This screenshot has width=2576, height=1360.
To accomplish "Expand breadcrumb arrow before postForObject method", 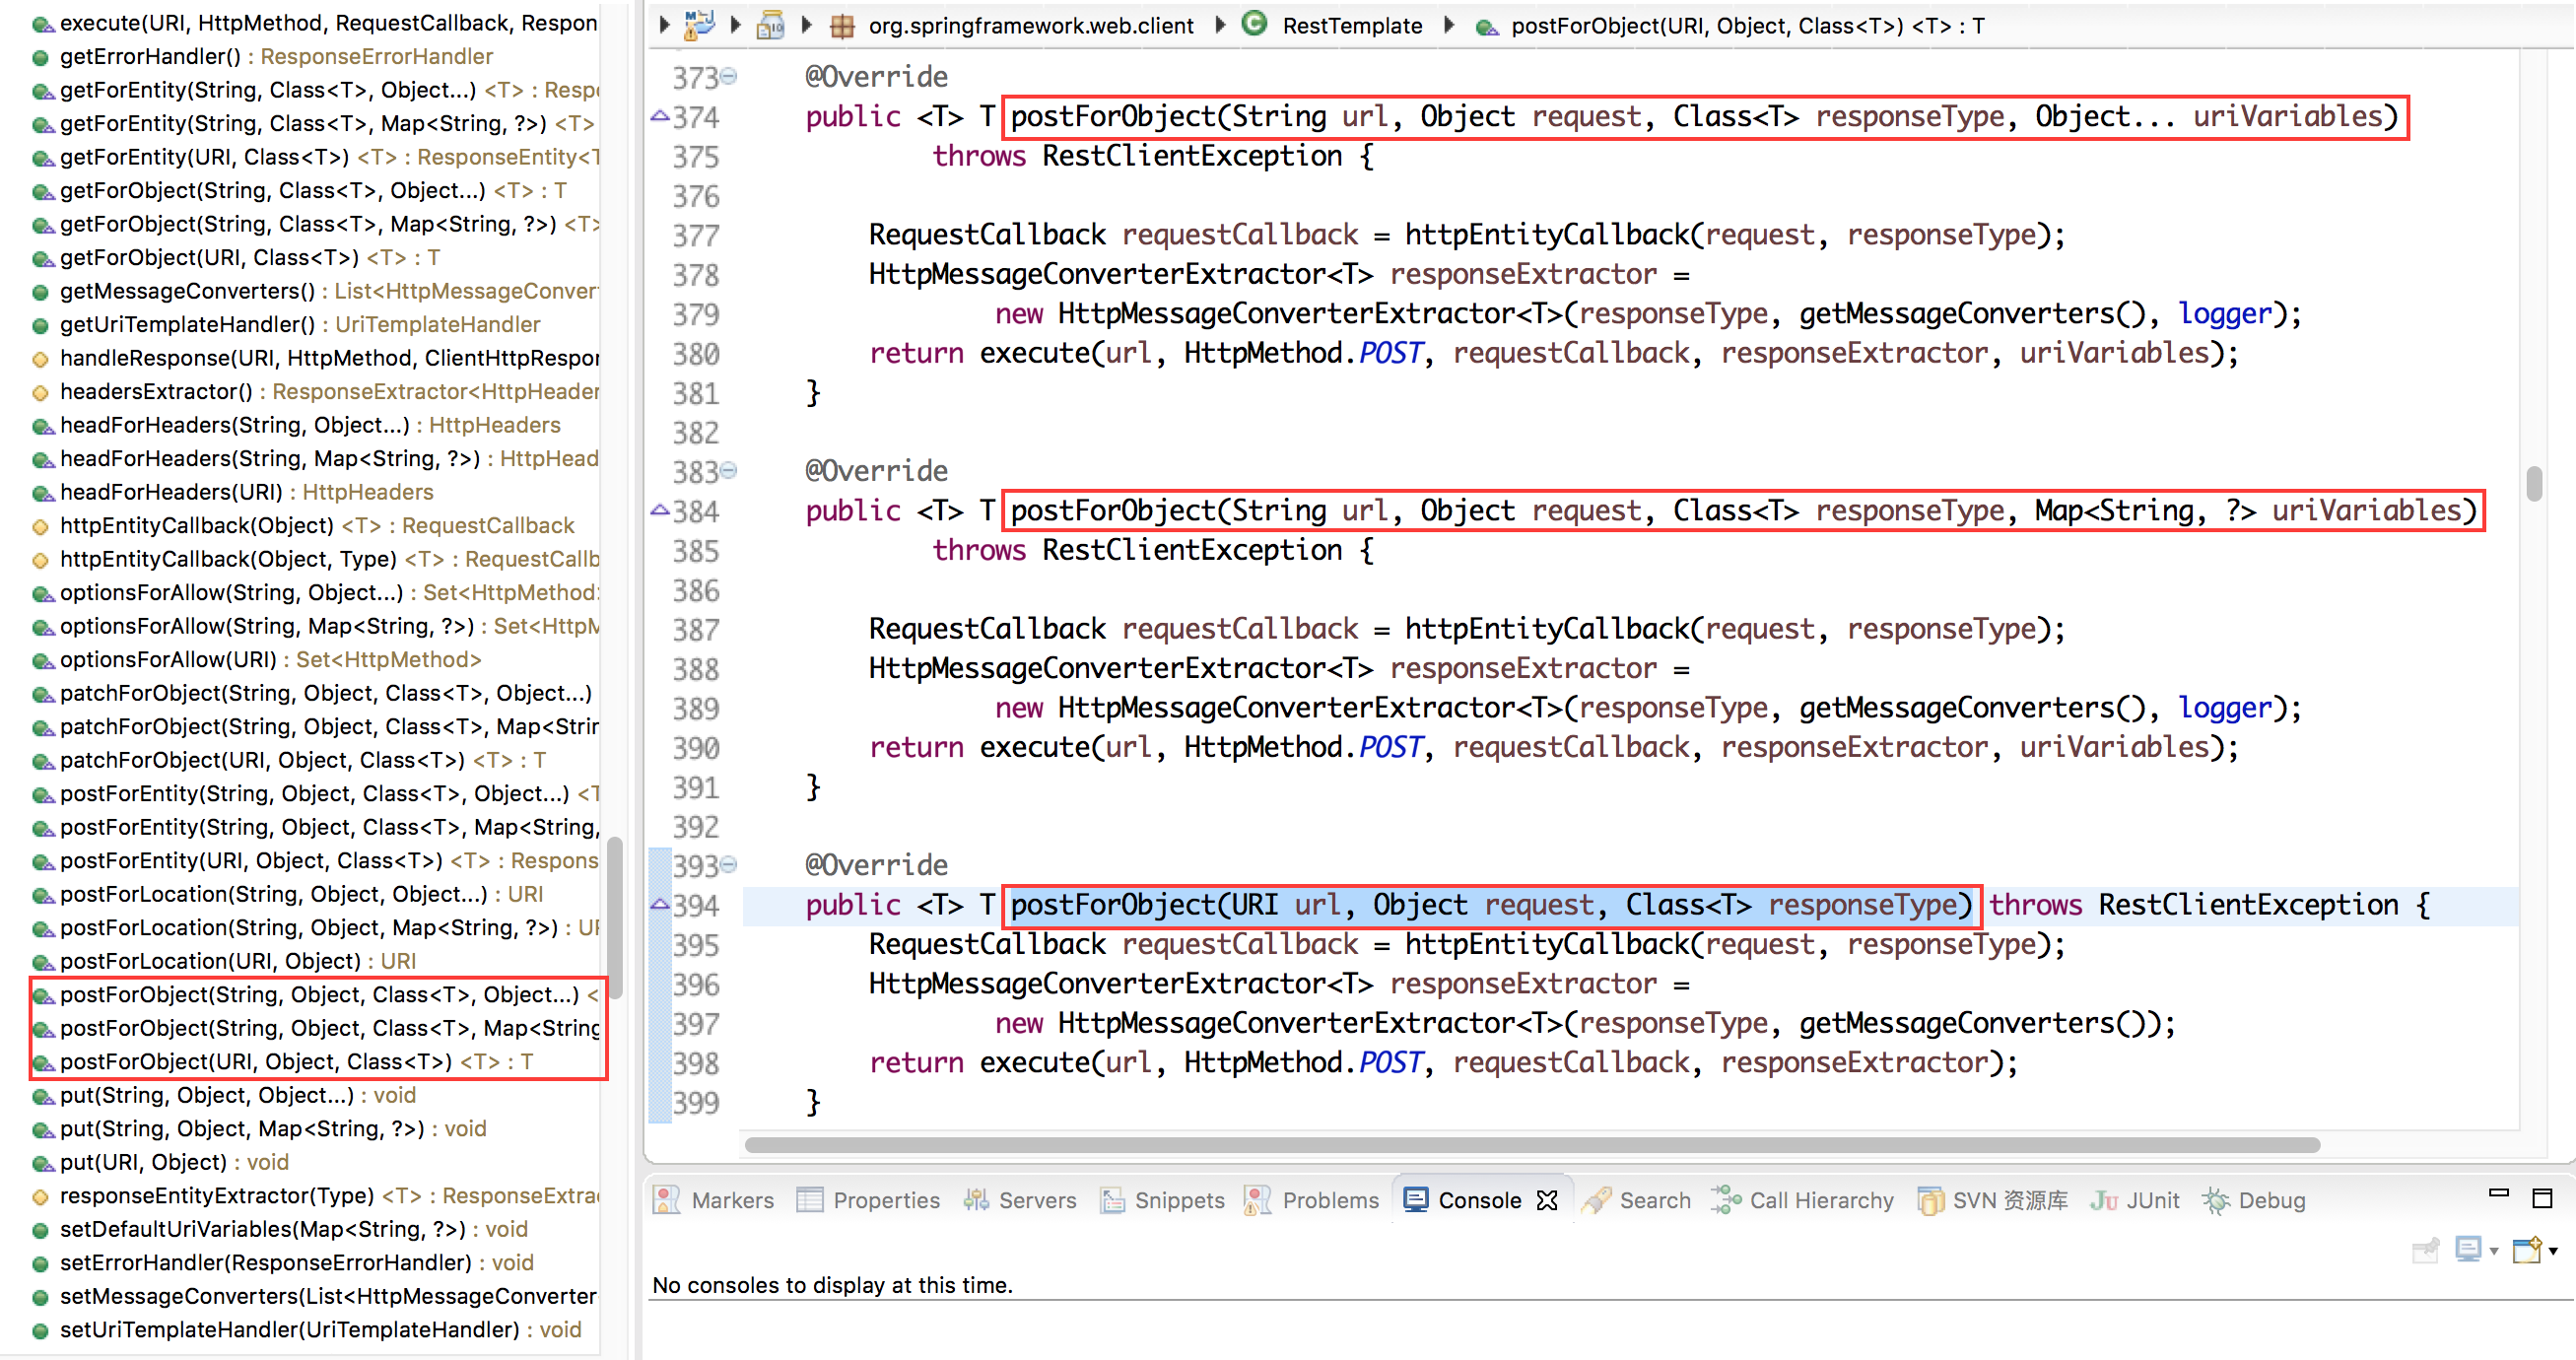I will click(1449, 25).
